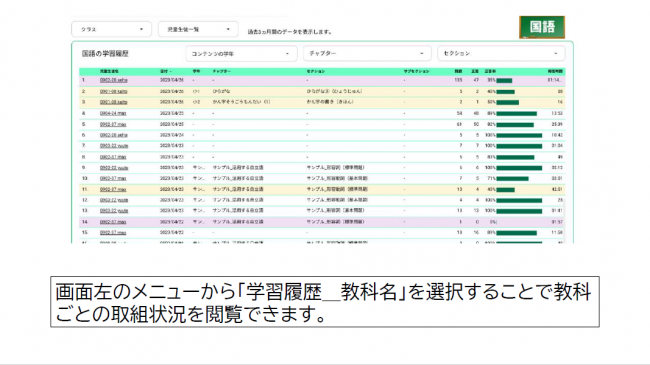650x365 pixels.
Task: Open the student link in row 4
Action: (113, 113)
